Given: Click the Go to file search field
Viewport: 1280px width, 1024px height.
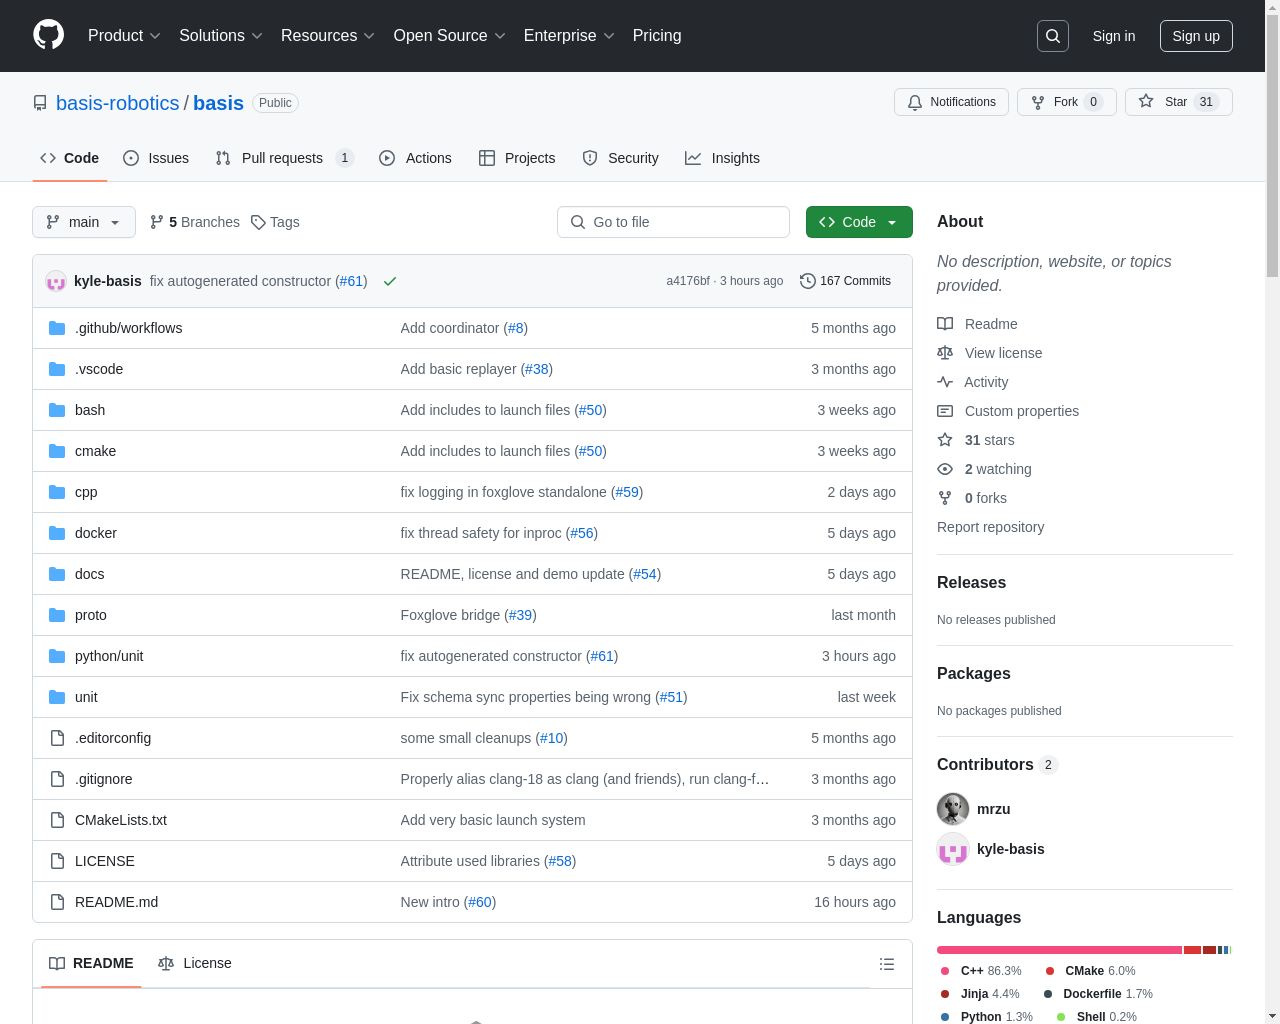Looking at the screenshot, I should point(673,222).
